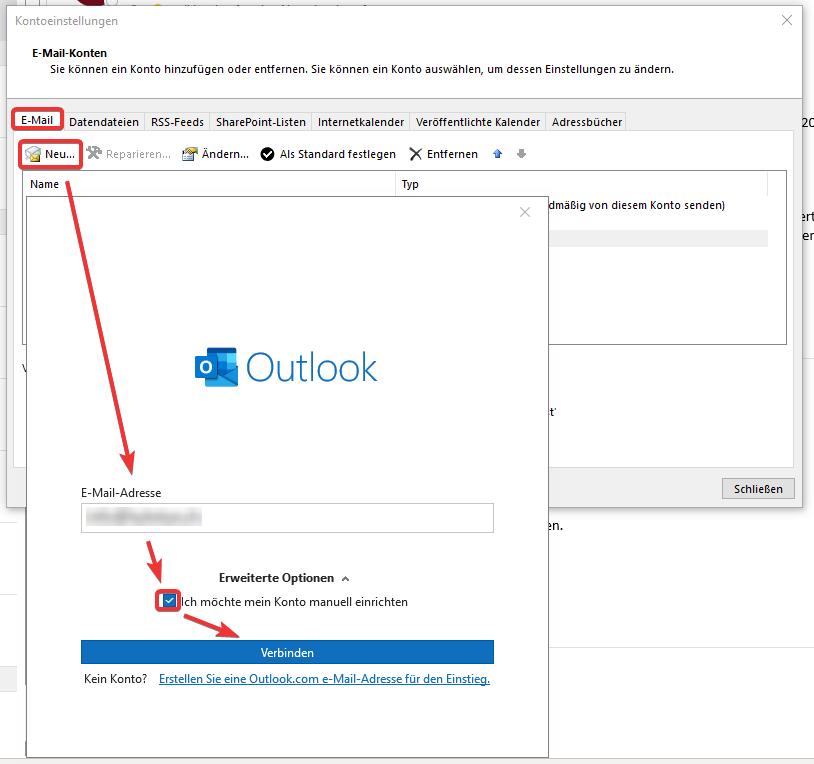Click the Ändern... account button
The width and height of the screenshot is (814, 764).
(215, 154)
